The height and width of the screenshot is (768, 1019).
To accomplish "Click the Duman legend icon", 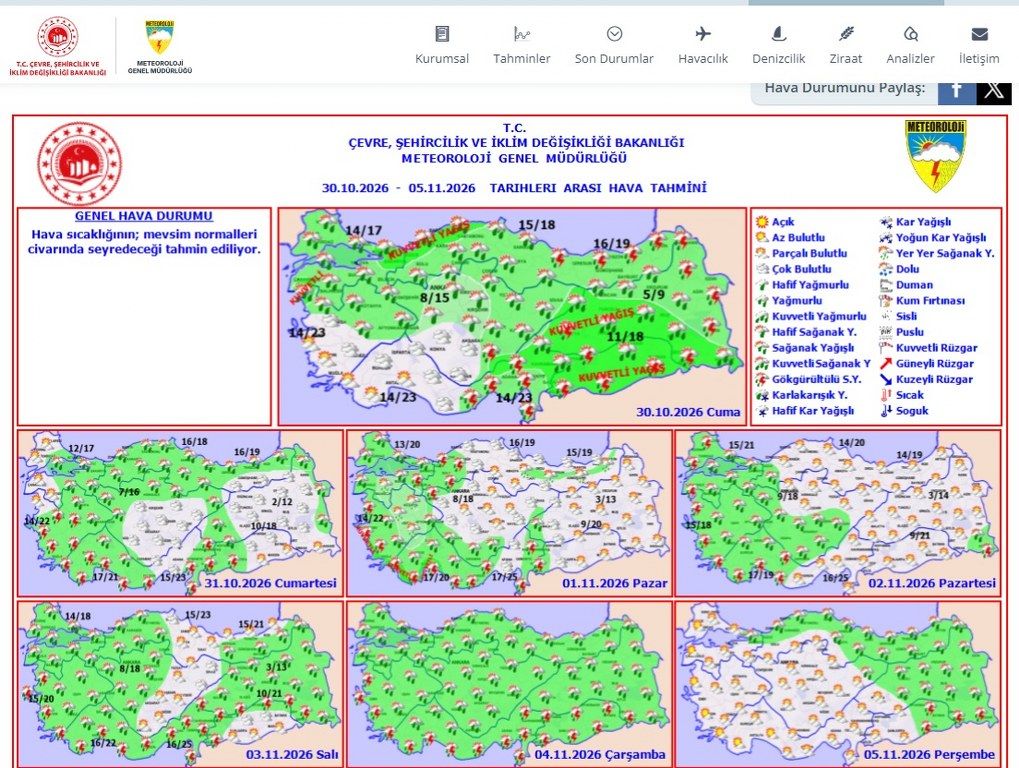I will coord(886,285).
